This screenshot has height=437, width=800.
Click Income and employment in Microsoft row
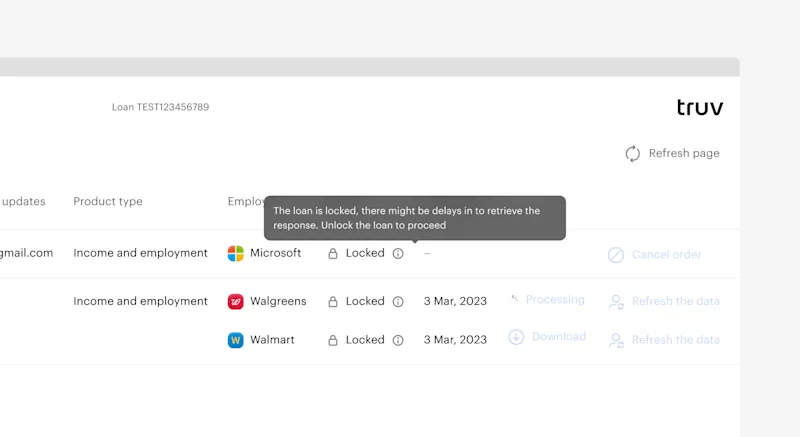click(x=140, y=253)
